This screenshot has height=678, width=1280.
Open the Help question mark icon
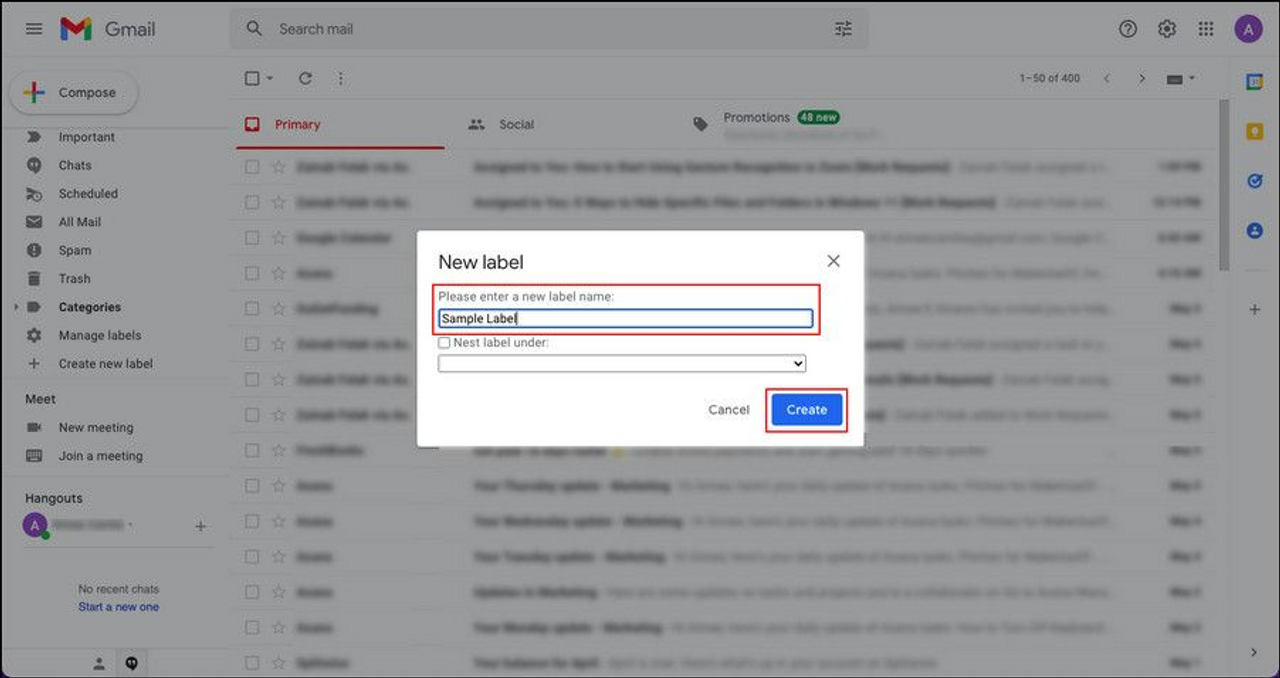[1128, 29]
